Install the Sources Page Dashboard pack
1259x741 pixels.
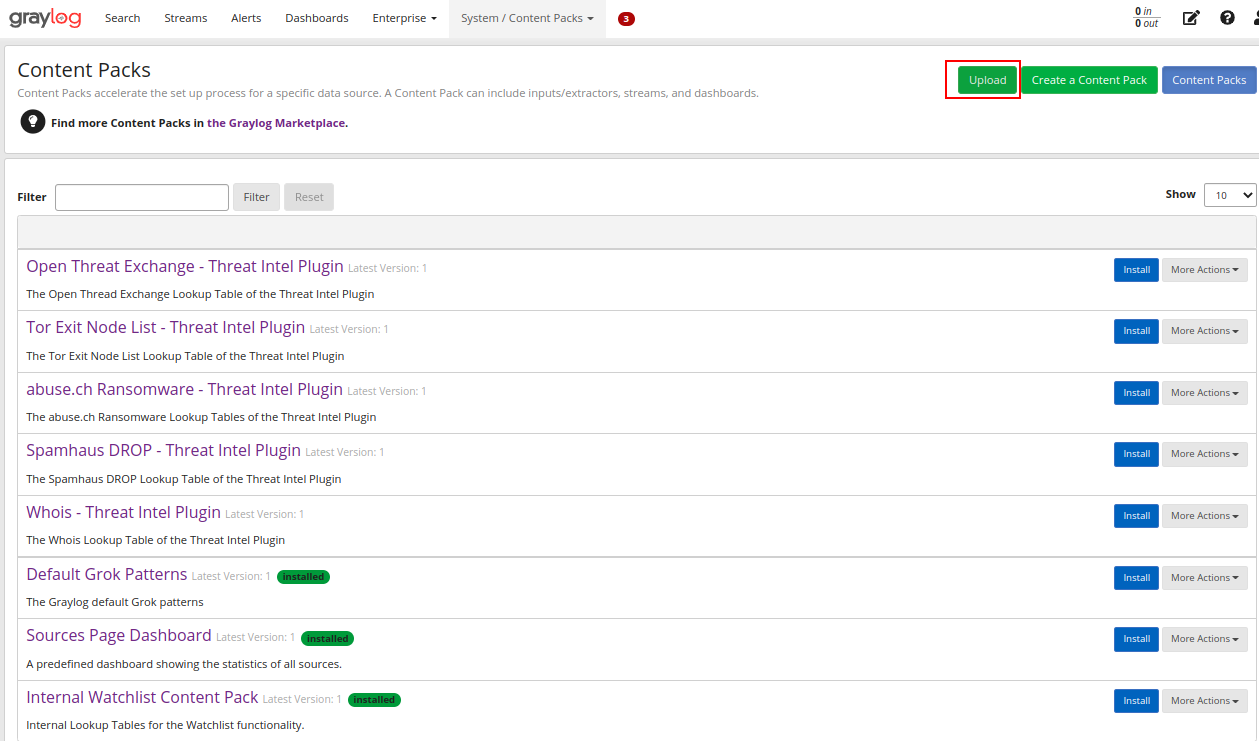1136,639
